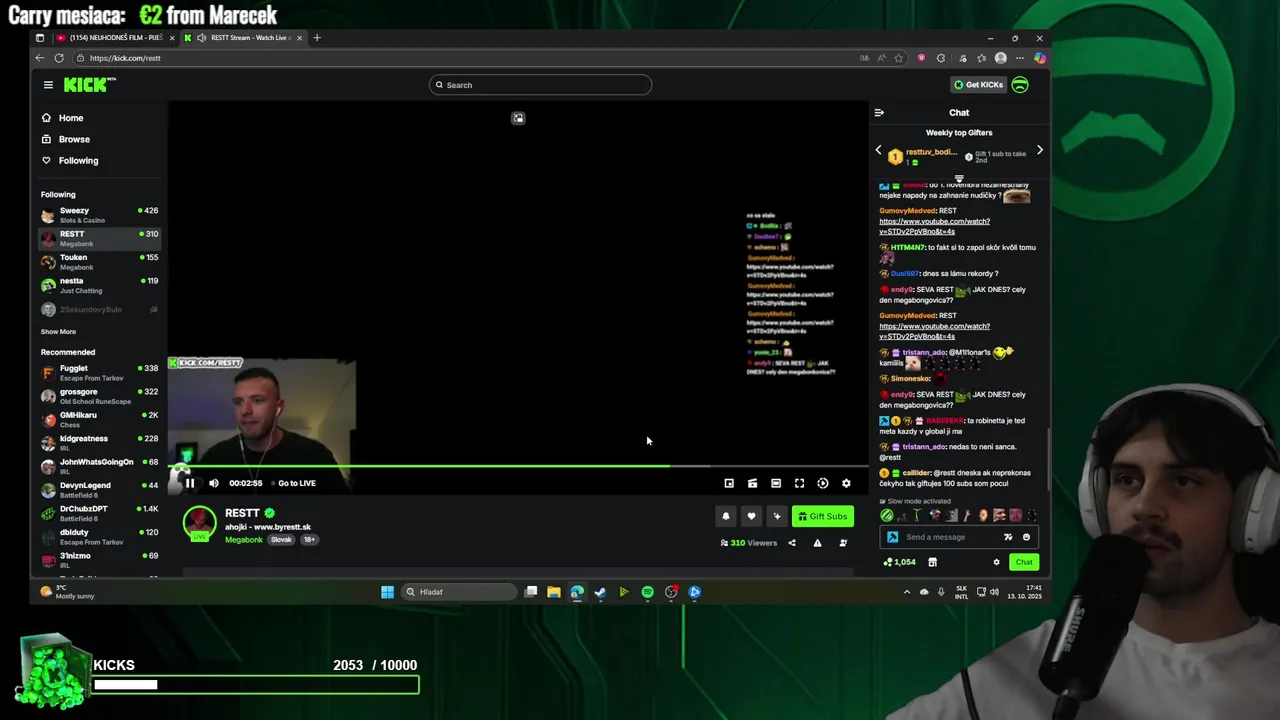Open kidgreatness recommended channel
The width and height of the screenshot is (1280, 720).
(x=99, y=442)
